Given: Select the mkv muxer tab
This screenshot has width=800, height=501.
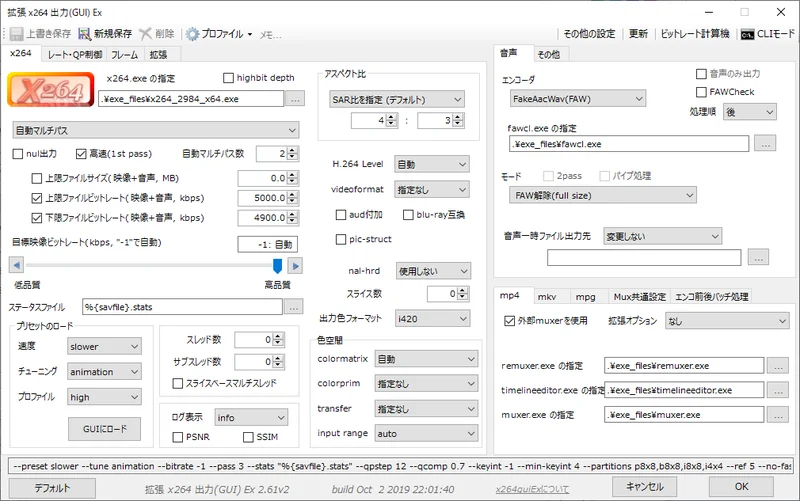Looking at the screenshot, I should pos(547,296).
